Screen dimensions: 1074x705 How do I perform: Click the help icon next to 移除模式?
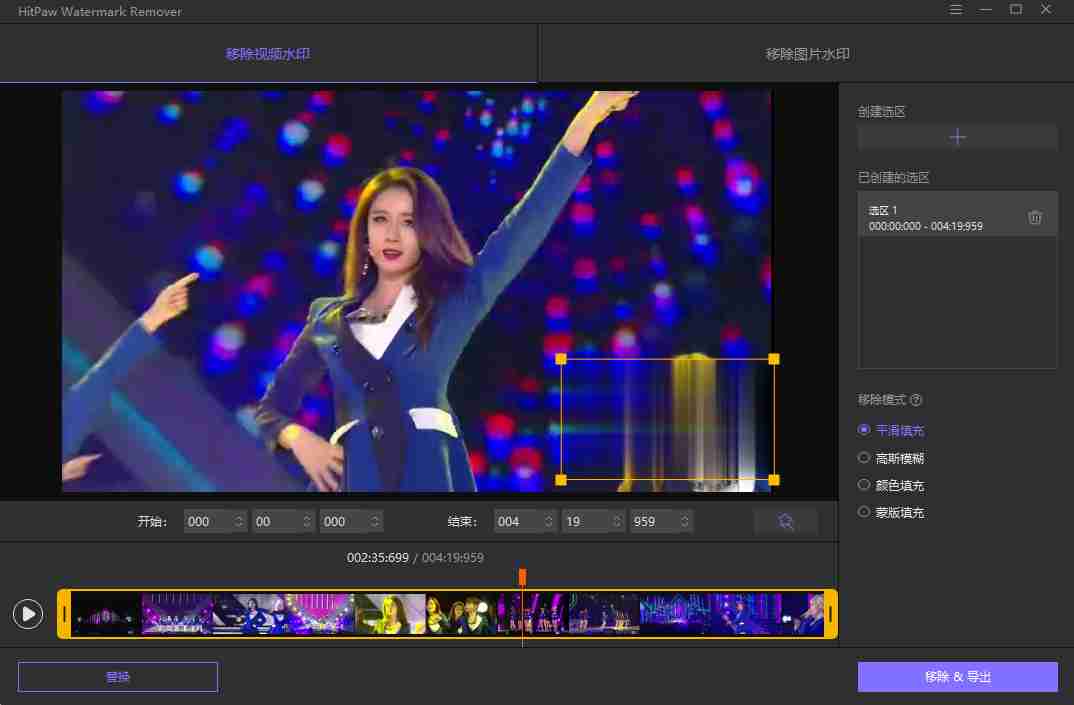(916, 400)
